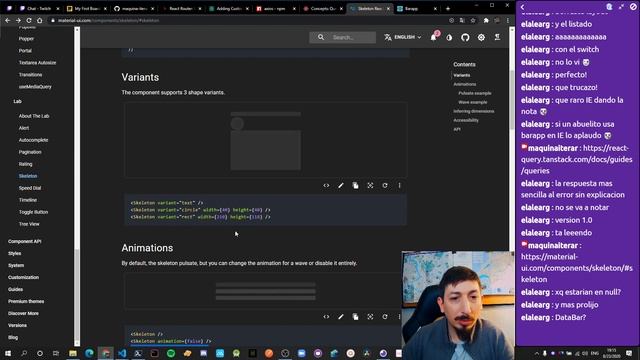Expand Guides section in sidebar

tap(15, 289)
